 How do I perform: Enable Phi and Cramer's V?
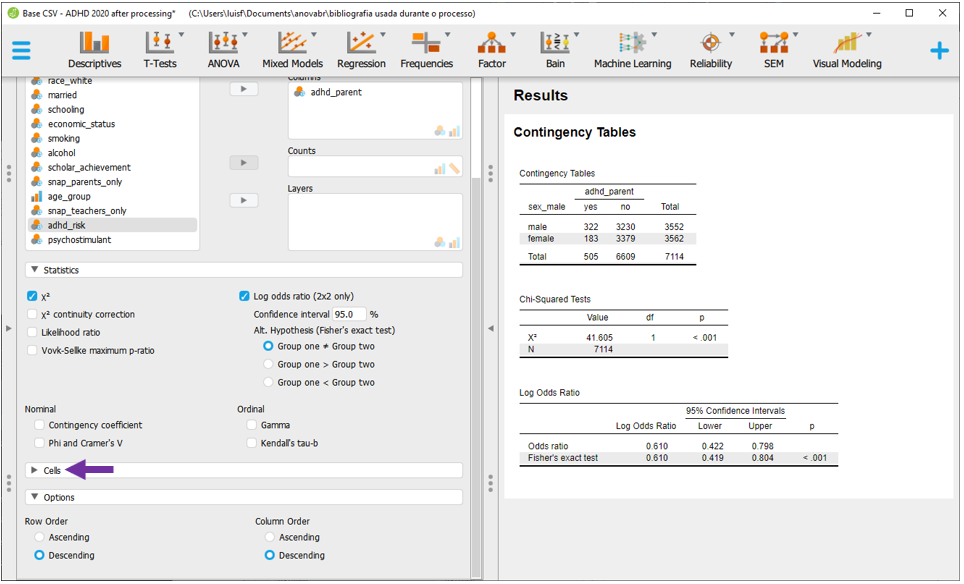40,443
